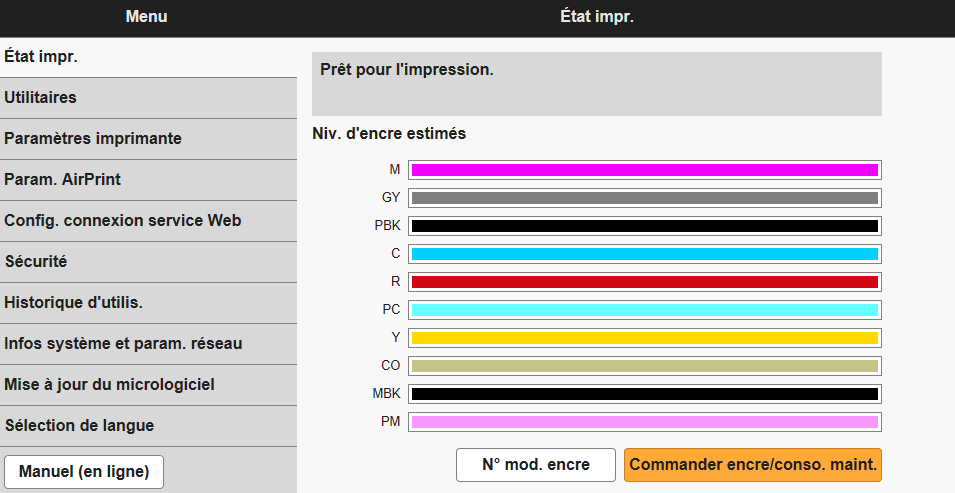Show Historique d'utilis. page
The height and width of the screenshot is (493, 955).
click(x=148, y=303)
